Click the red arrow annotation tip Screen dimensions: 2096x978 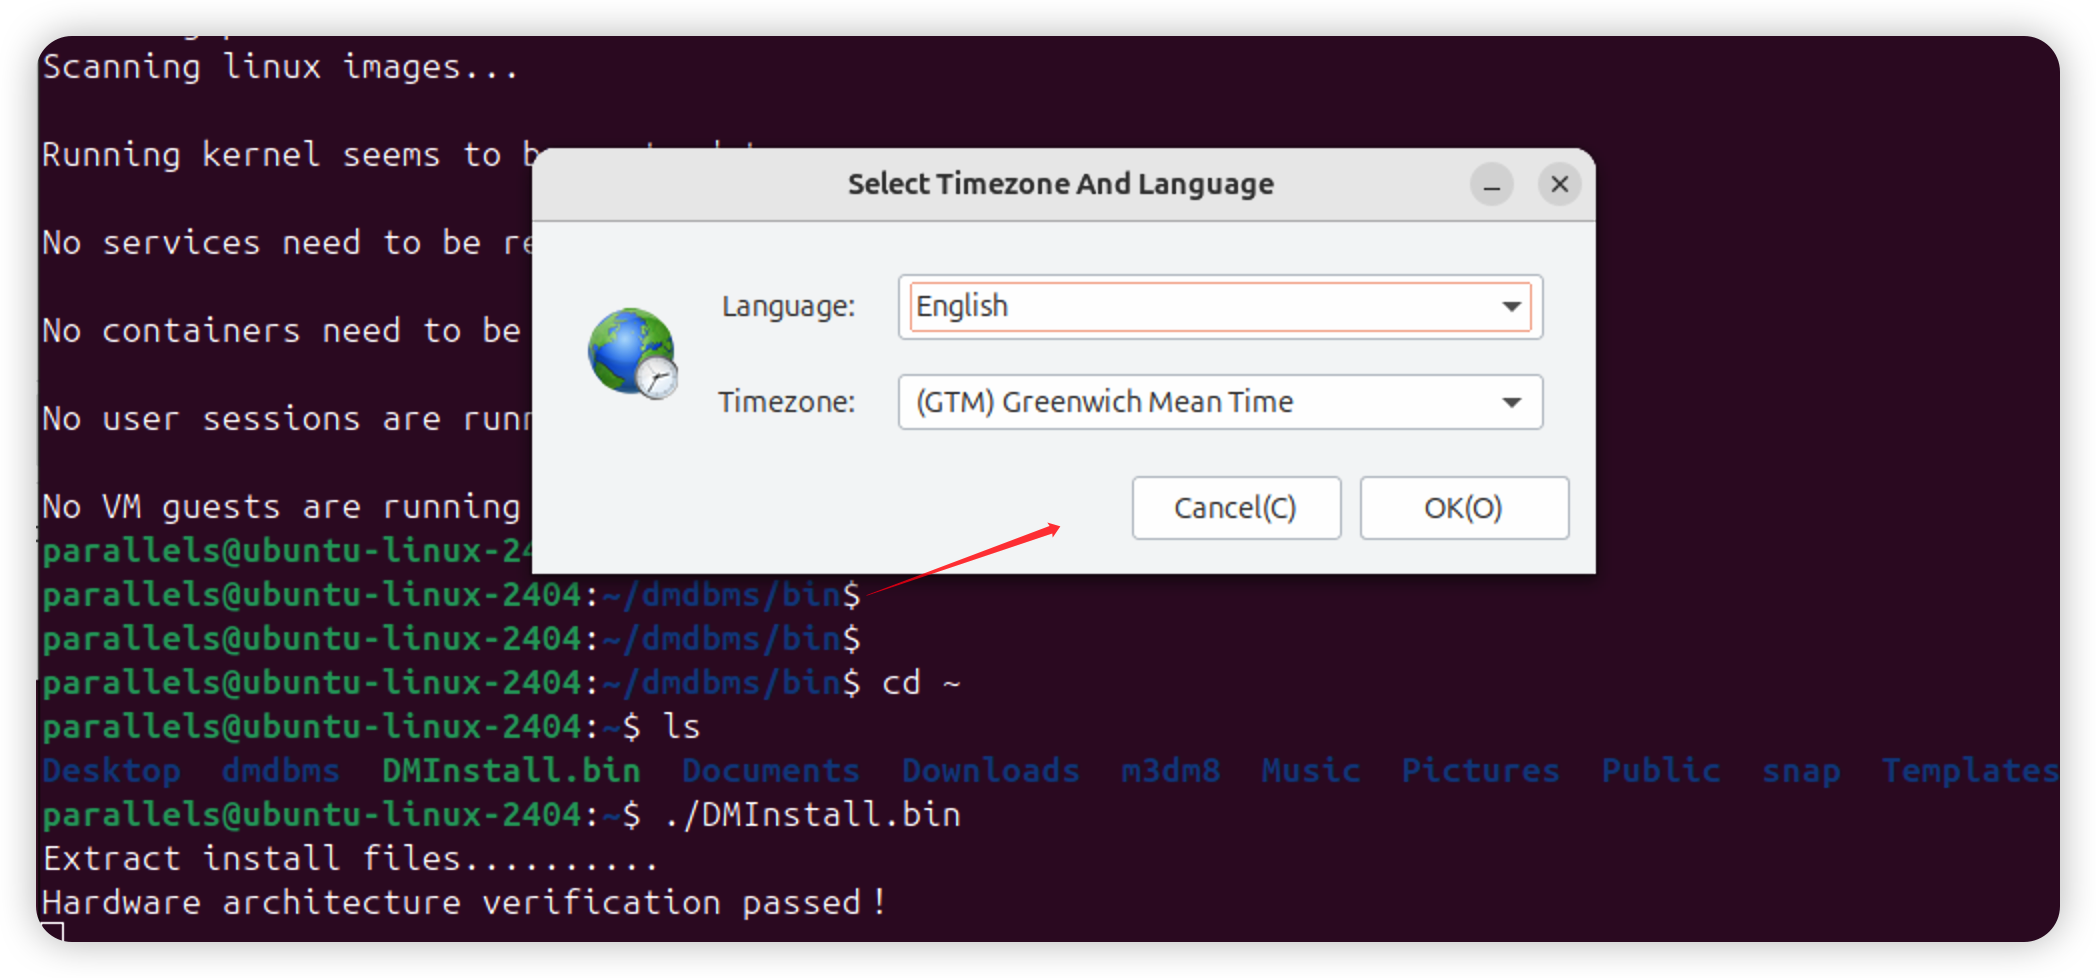[1056, 527]
